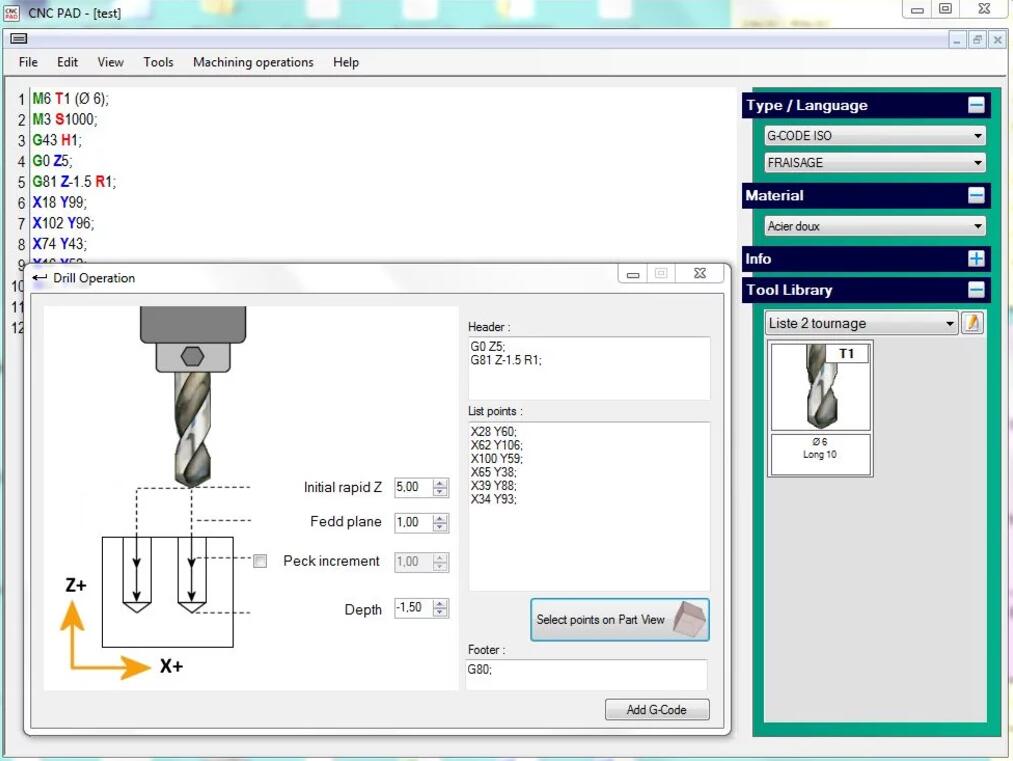The height and width of the screenshot is (761, 1013).
Task: Restore the inner test document window
Action: 977,40
